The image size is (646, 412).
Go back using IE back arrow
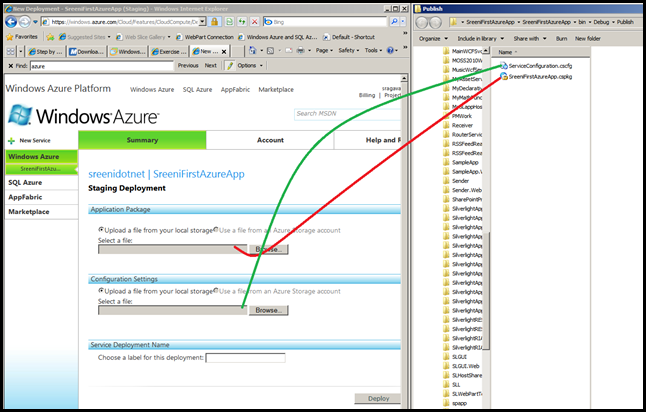pos(12,22)
